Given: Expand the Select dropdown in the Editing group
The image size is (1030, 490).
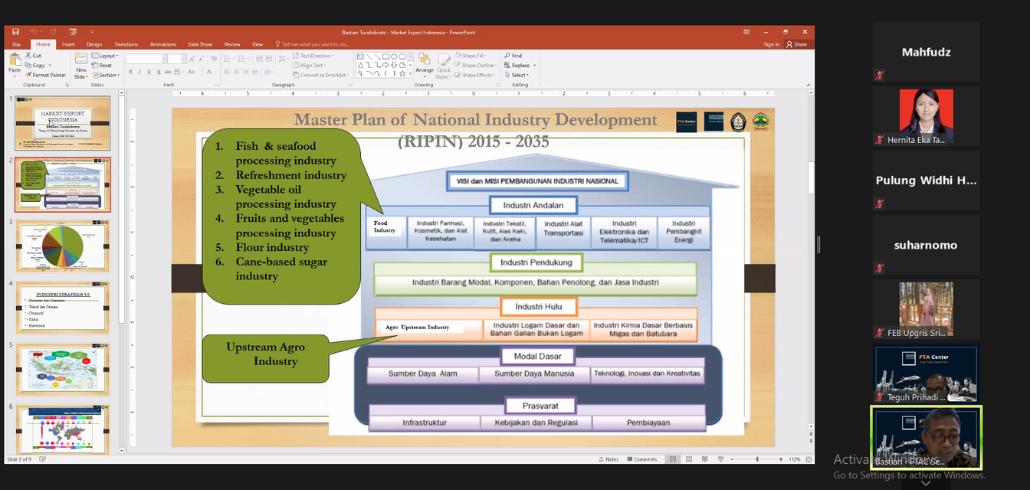Looking at the screenshot, I should pyautogui.click(x=517, y=75).
